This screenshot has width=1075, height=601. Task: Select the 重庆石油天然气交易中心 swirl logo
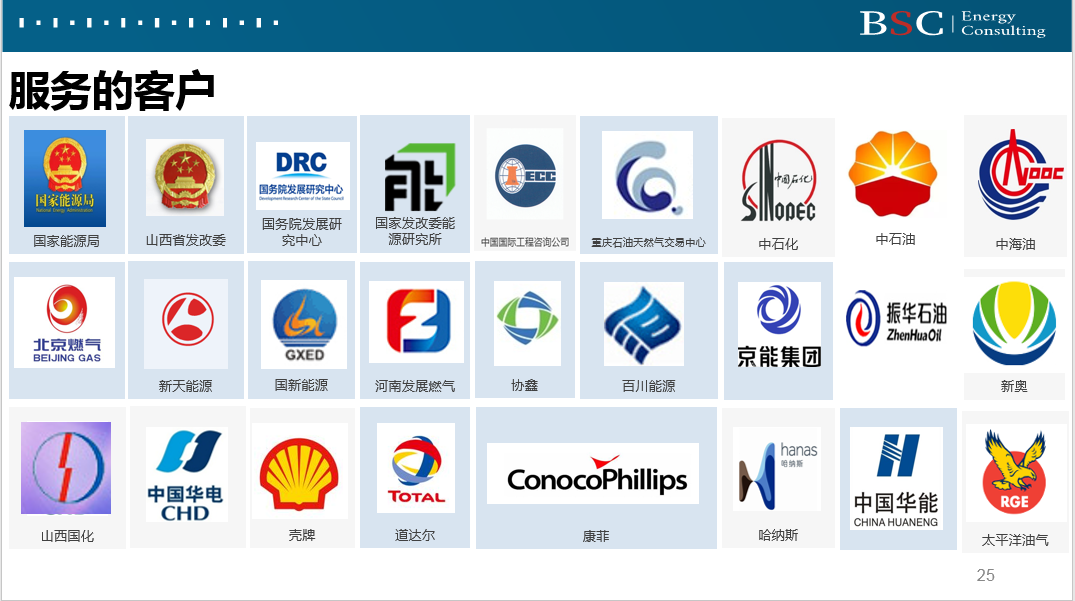click(x=647, y=175)
